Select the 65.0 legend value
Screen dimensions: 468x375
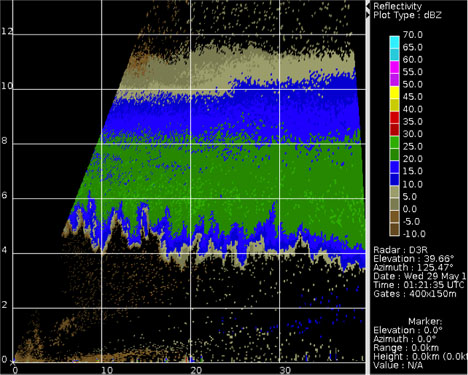[412, 47]
